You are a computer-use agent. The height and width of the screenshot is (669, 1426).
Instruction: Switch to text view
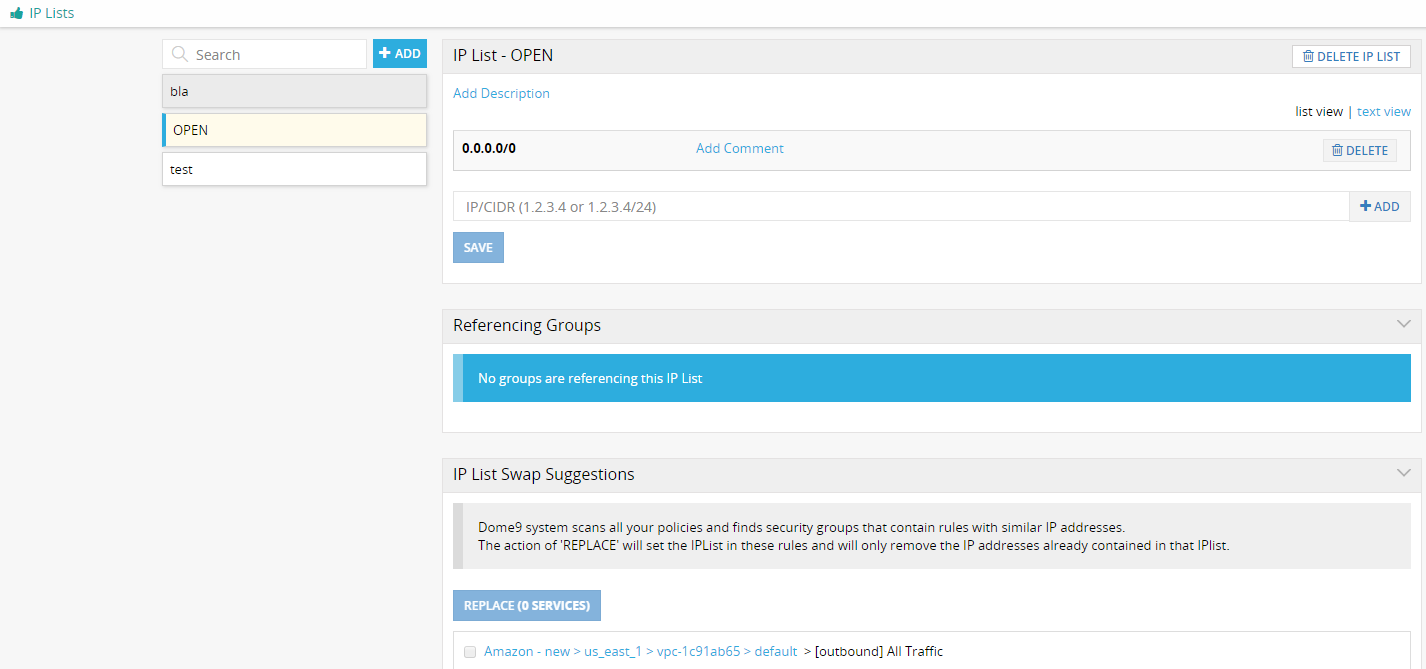tap(1384, 112)
